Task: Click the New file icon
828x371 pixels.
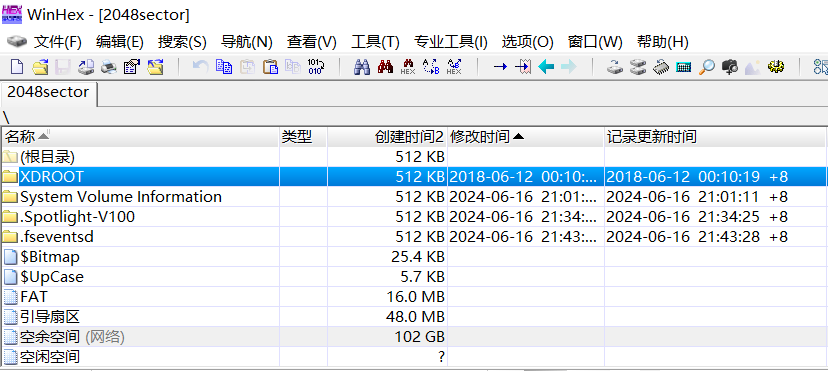Action: 17,67
